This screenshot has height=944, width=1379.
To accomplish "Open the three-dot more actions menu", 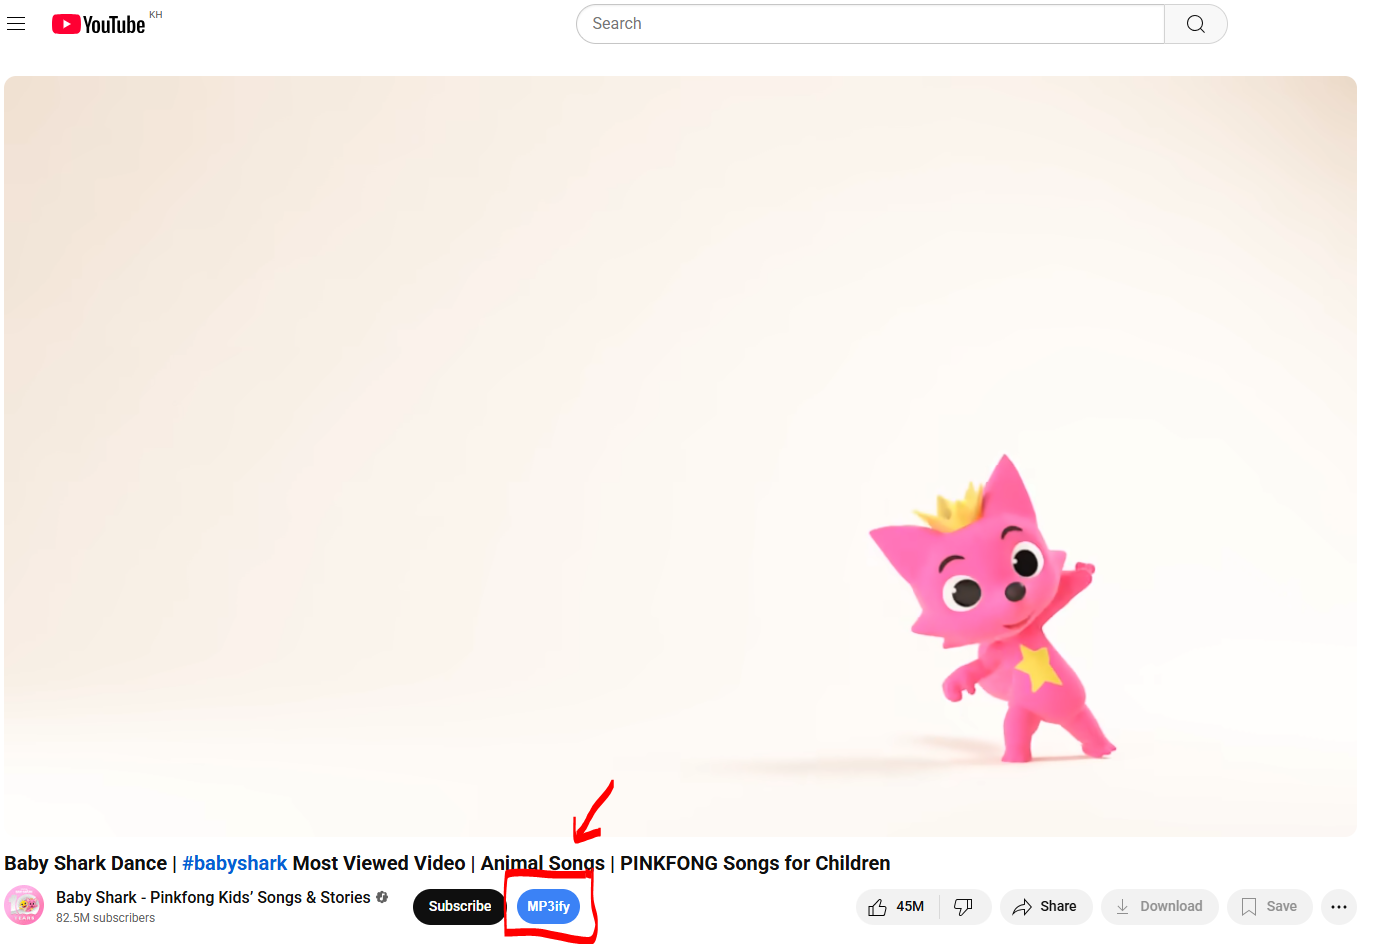I will [1339, 907].
